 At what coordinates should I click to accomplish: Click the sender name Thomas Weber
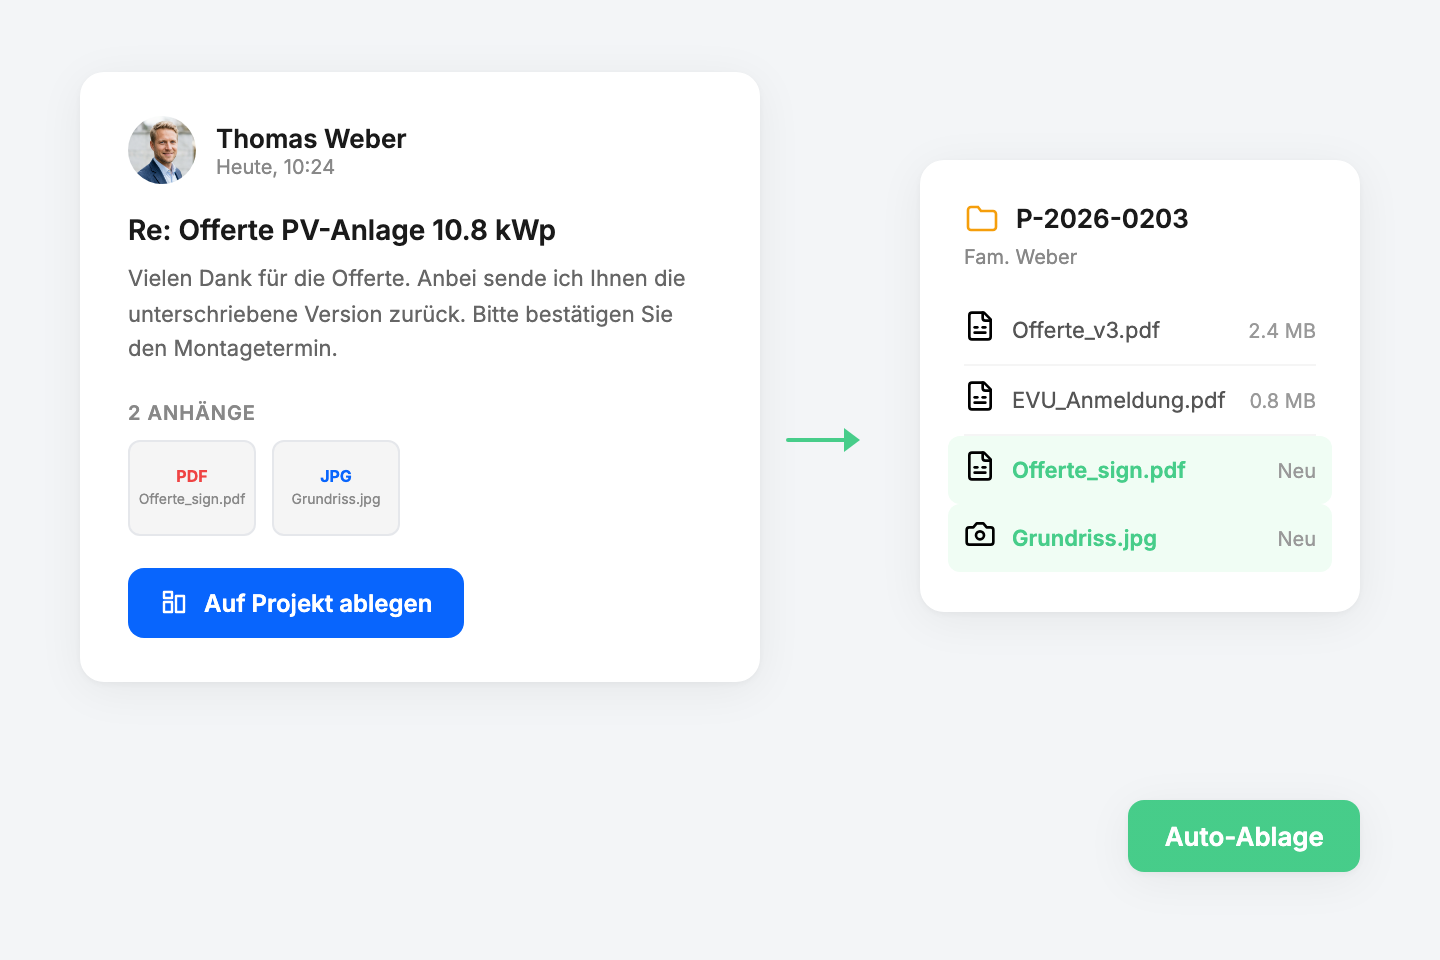coord(311,138)
